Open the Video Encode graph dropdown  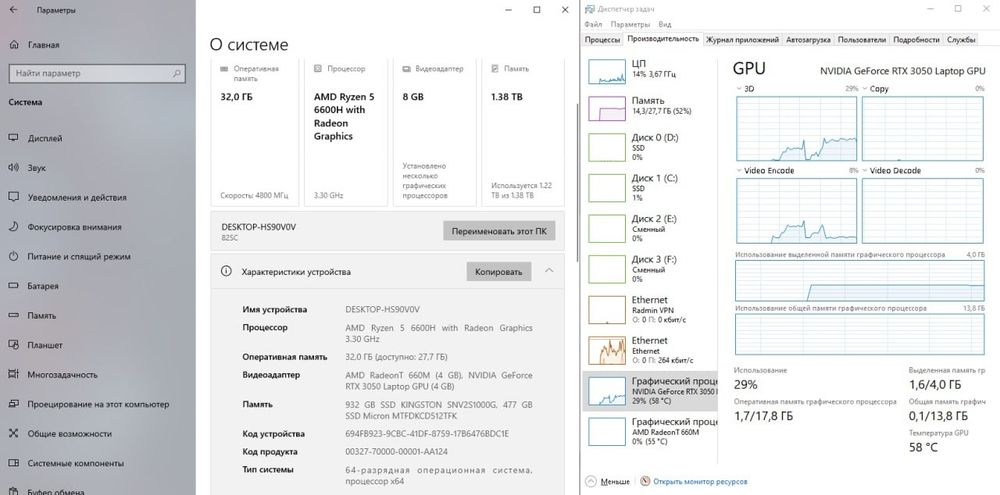[739, 171]
